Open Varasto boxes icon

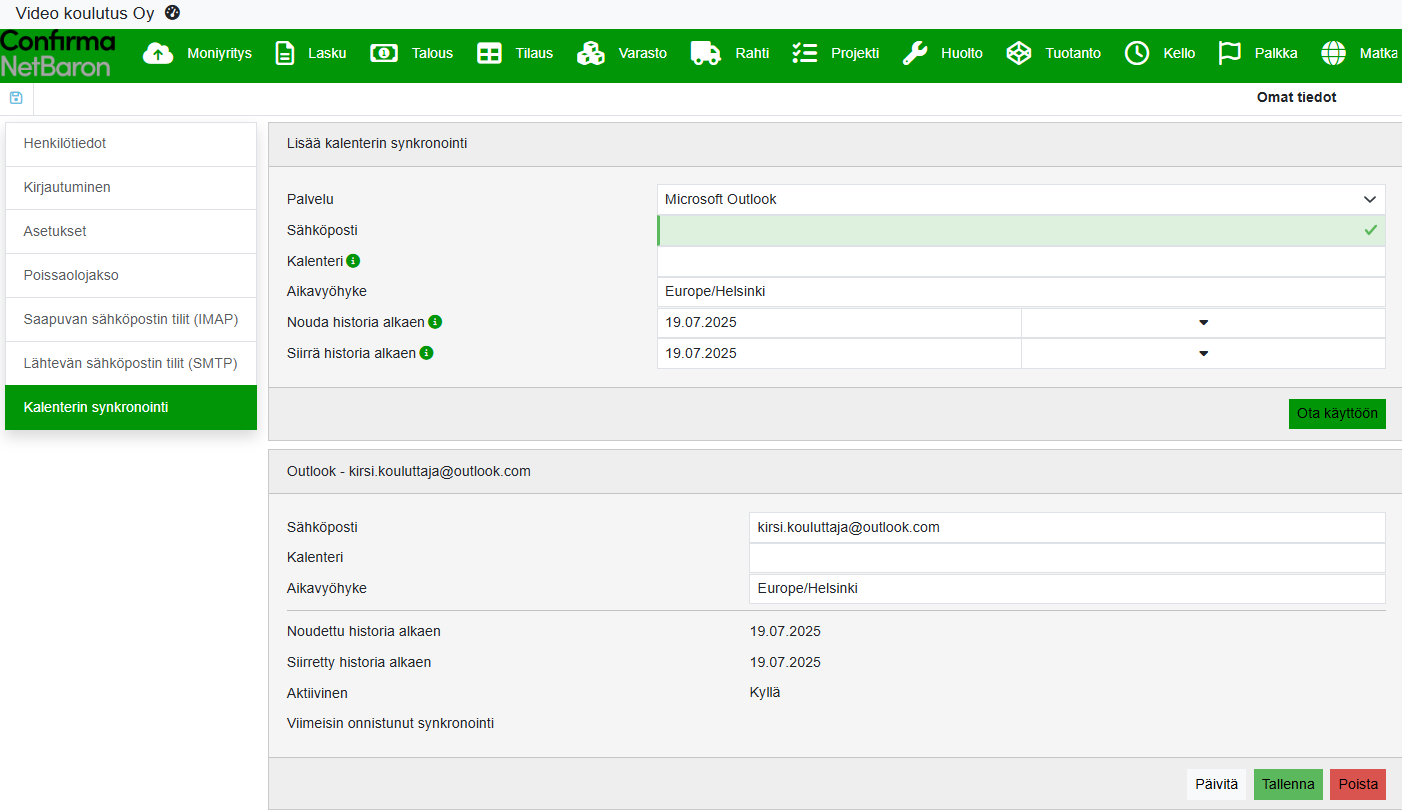coord(591,54)
